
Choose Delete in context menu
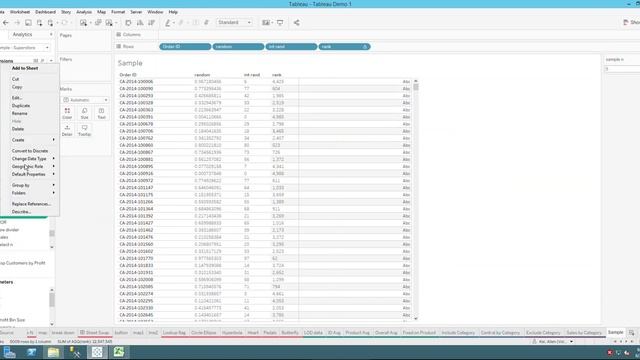coord(18,129)
